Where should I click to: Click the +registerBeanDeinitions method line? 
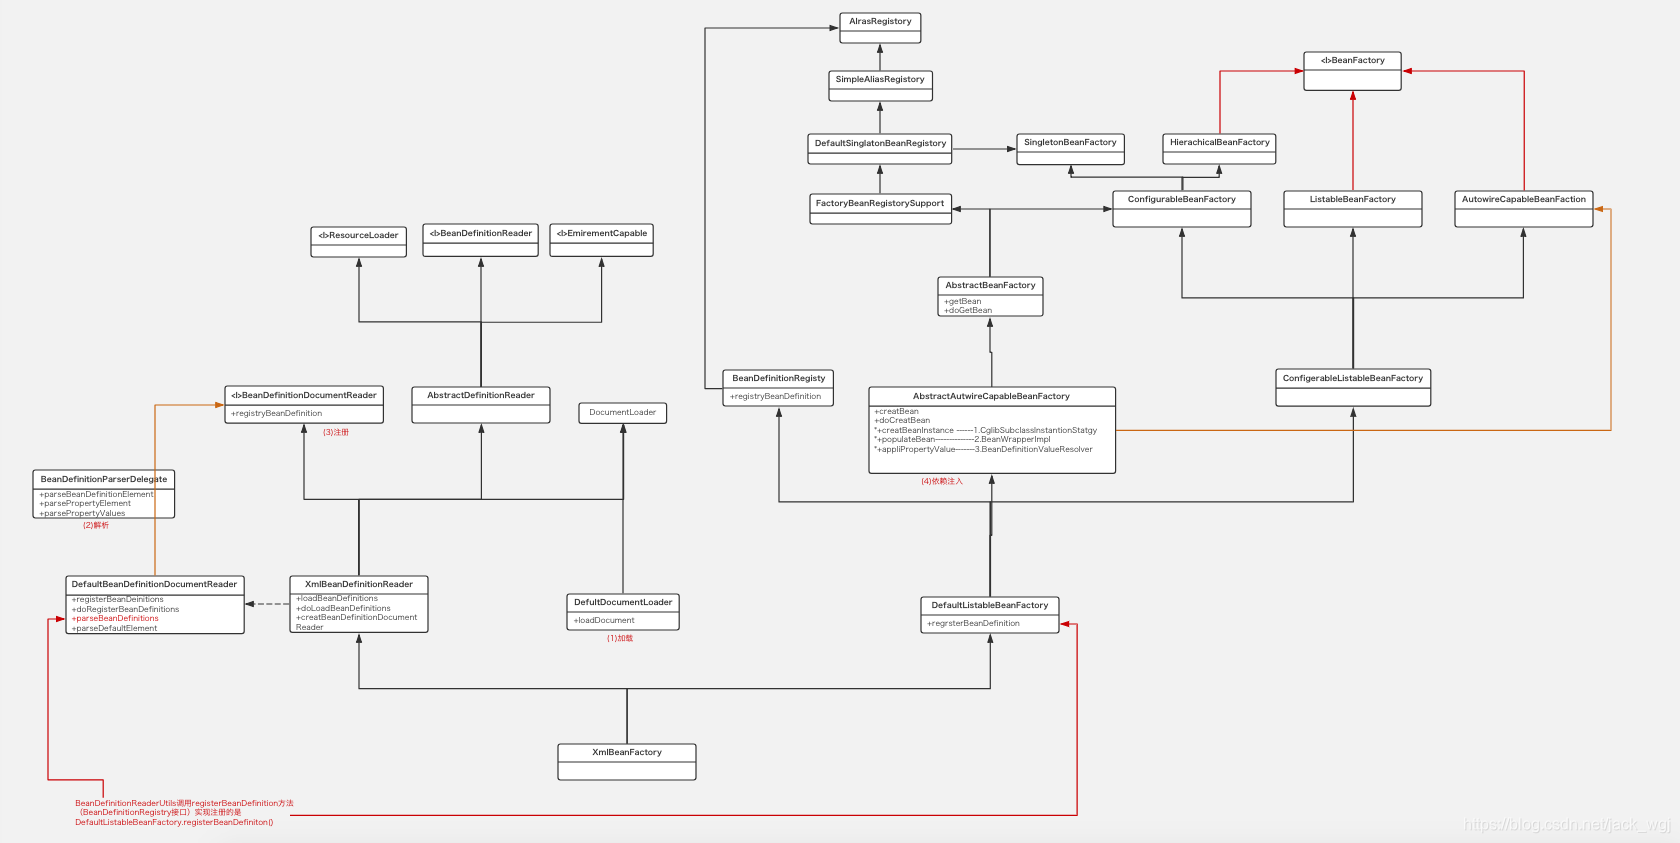point(117,599)
